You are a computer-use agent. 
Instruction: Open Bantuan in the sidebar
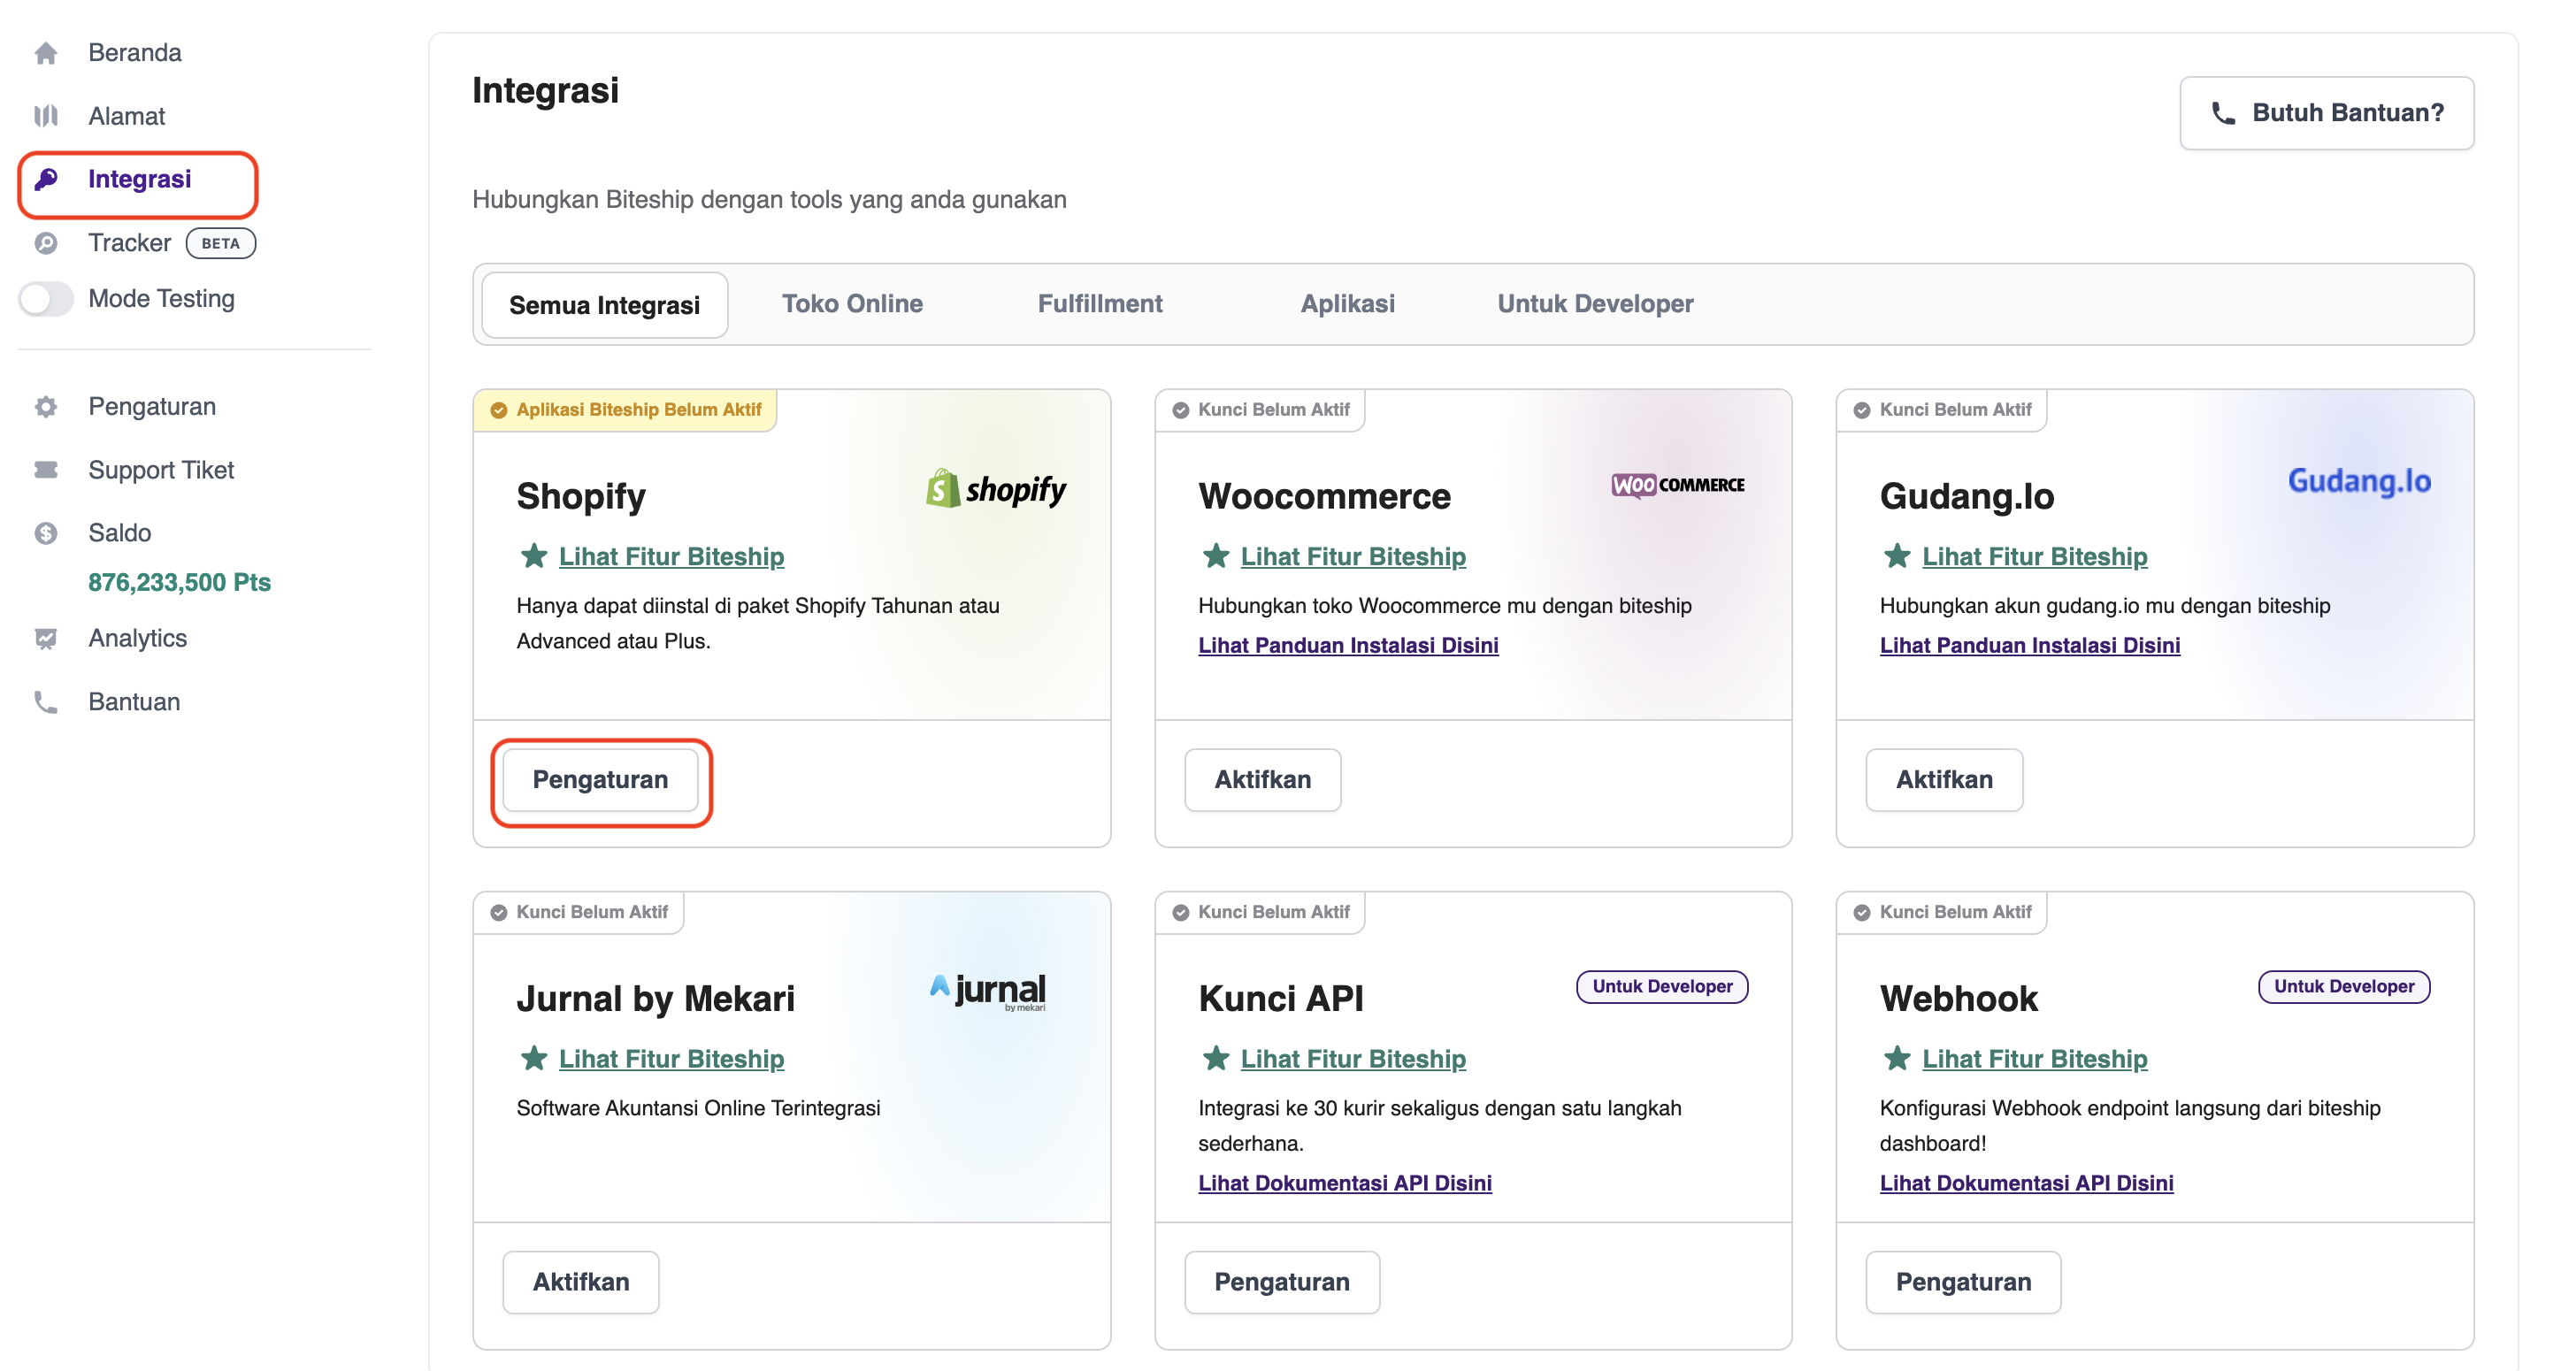coord(133,702)
